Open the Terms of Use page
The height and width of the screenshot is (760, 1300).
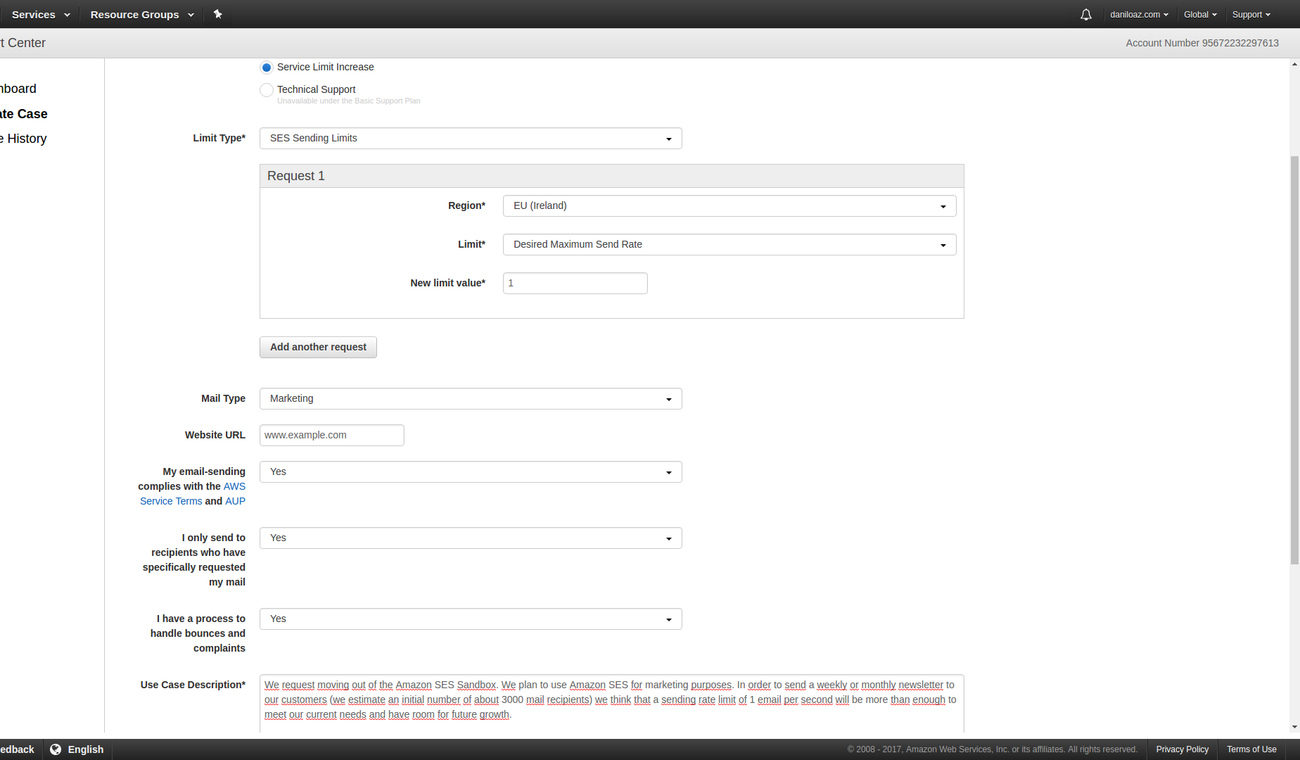click(x=1251, y=749)
